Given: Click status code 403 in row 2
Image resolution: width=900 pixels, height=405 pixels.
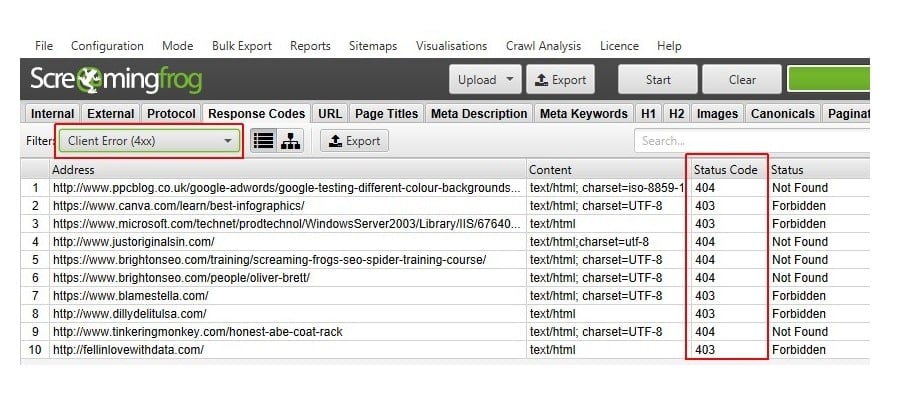Looking at the screenshot, I should coord(705,205).
